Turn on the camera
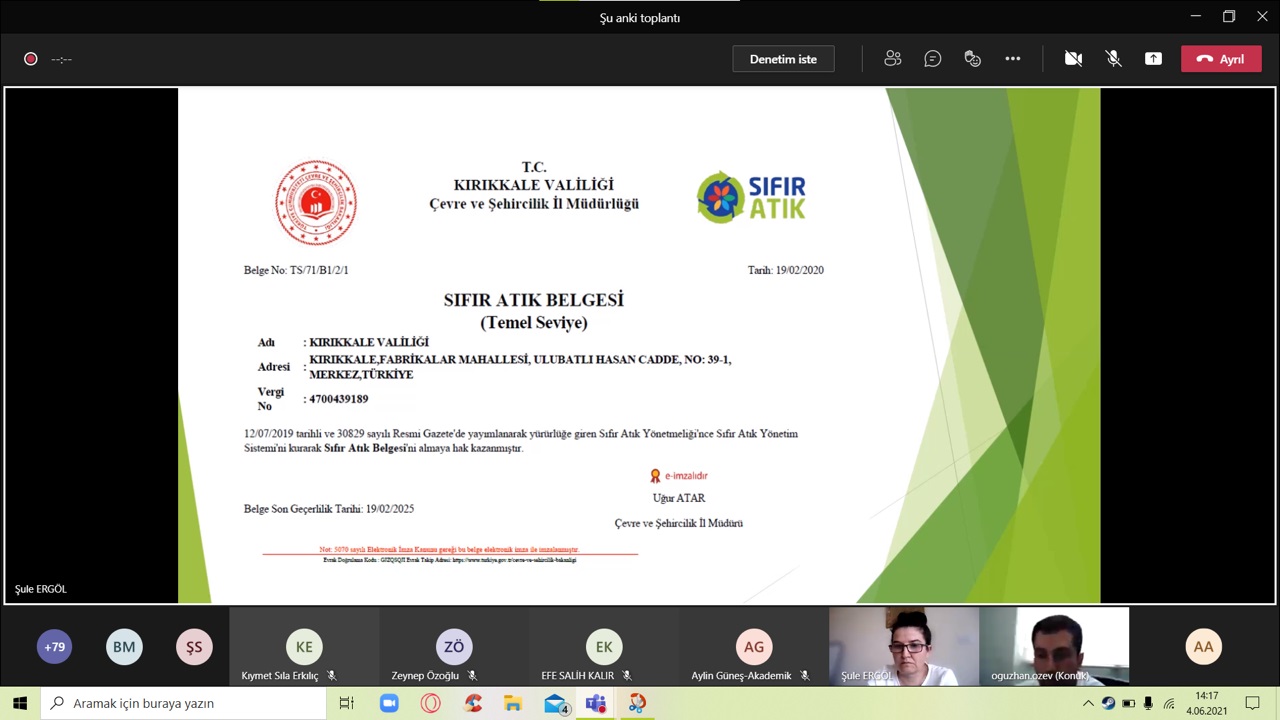 point(1073,59)
